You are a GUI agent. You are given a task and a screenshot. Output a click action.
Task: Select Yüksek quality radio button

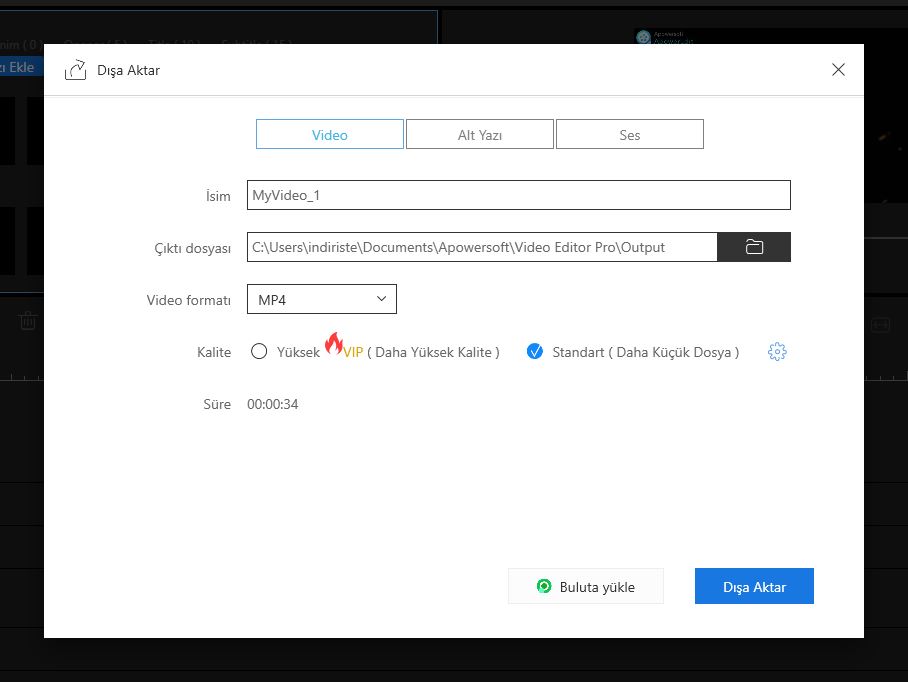click(x=259, y=351)
